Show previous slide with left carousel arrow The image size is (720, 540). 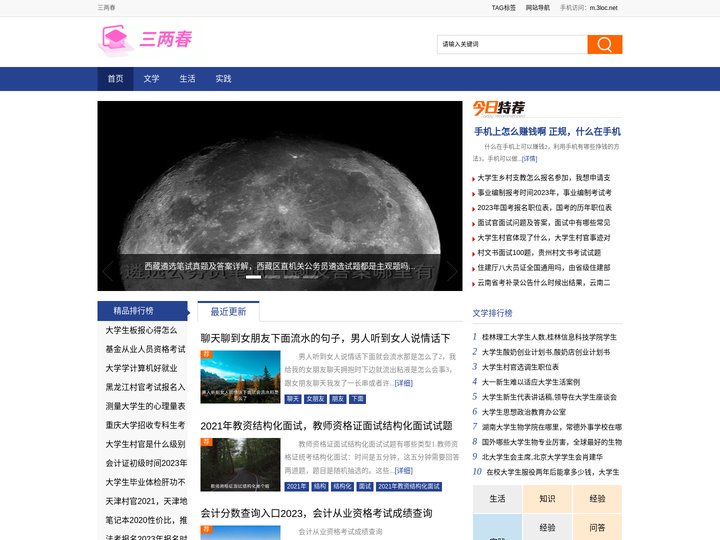point(108,271)
